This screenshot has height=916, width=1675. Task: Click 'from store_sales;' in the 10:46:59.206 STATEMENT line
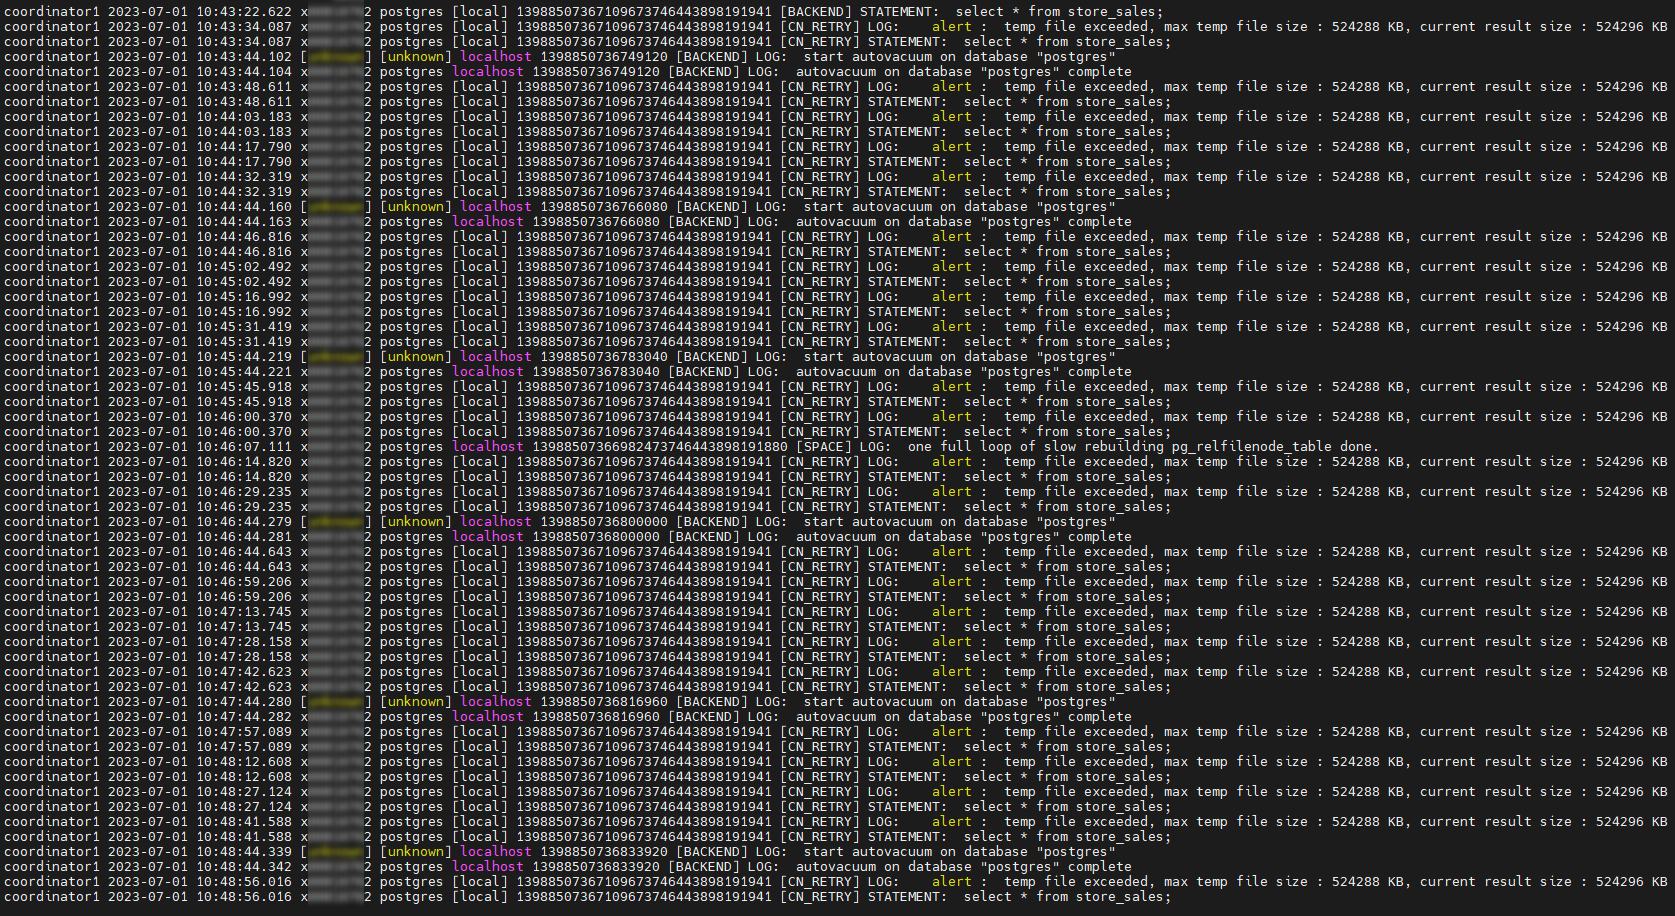1104,597
